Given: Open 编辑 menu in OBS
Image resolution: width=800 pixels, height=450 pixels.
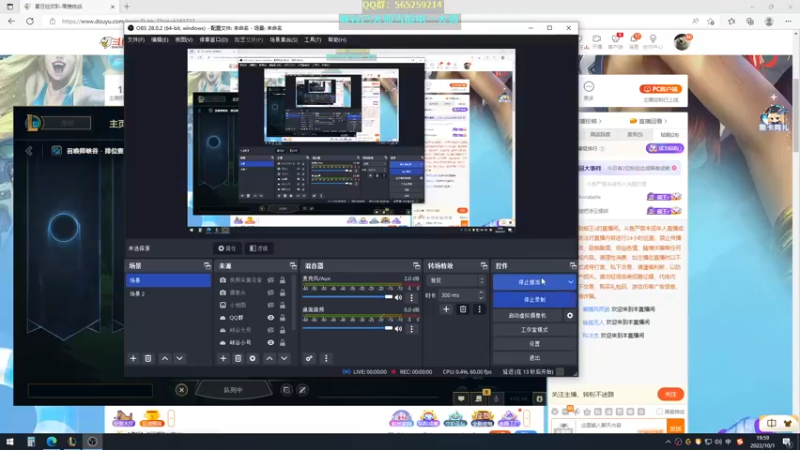Looking at the screenshot, I should click(160, 40).
